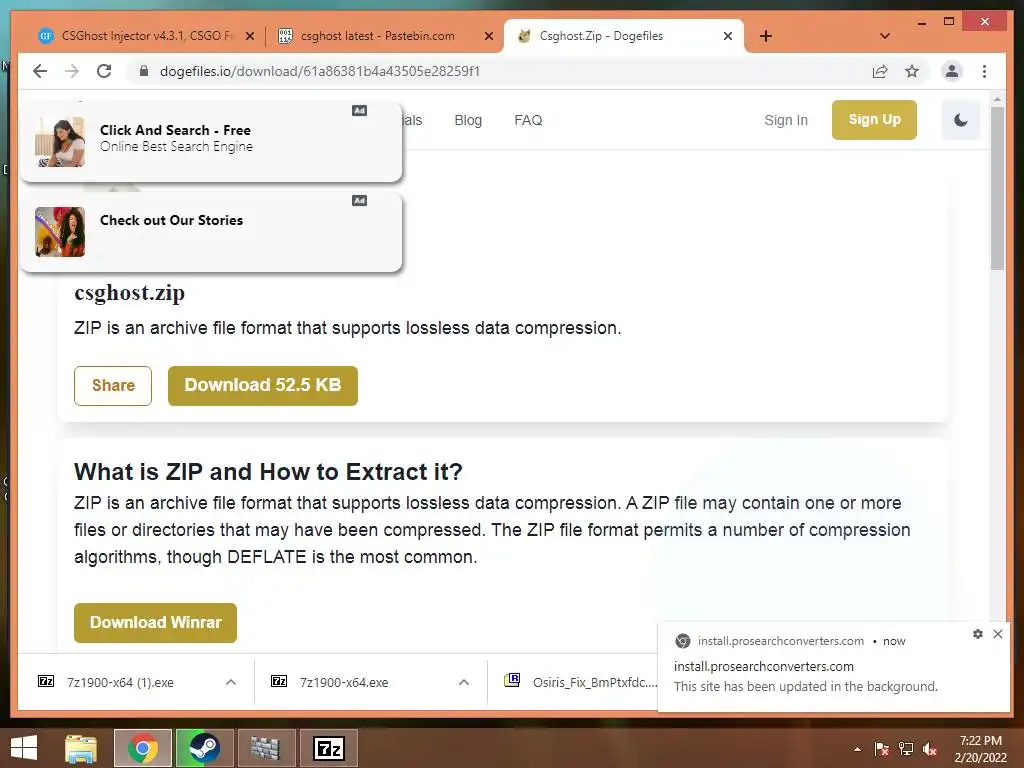Screen dimensions: 1024x768
Task: Click the 7z icon of 7z1900-x64.exe download
Action: point(279,681)
